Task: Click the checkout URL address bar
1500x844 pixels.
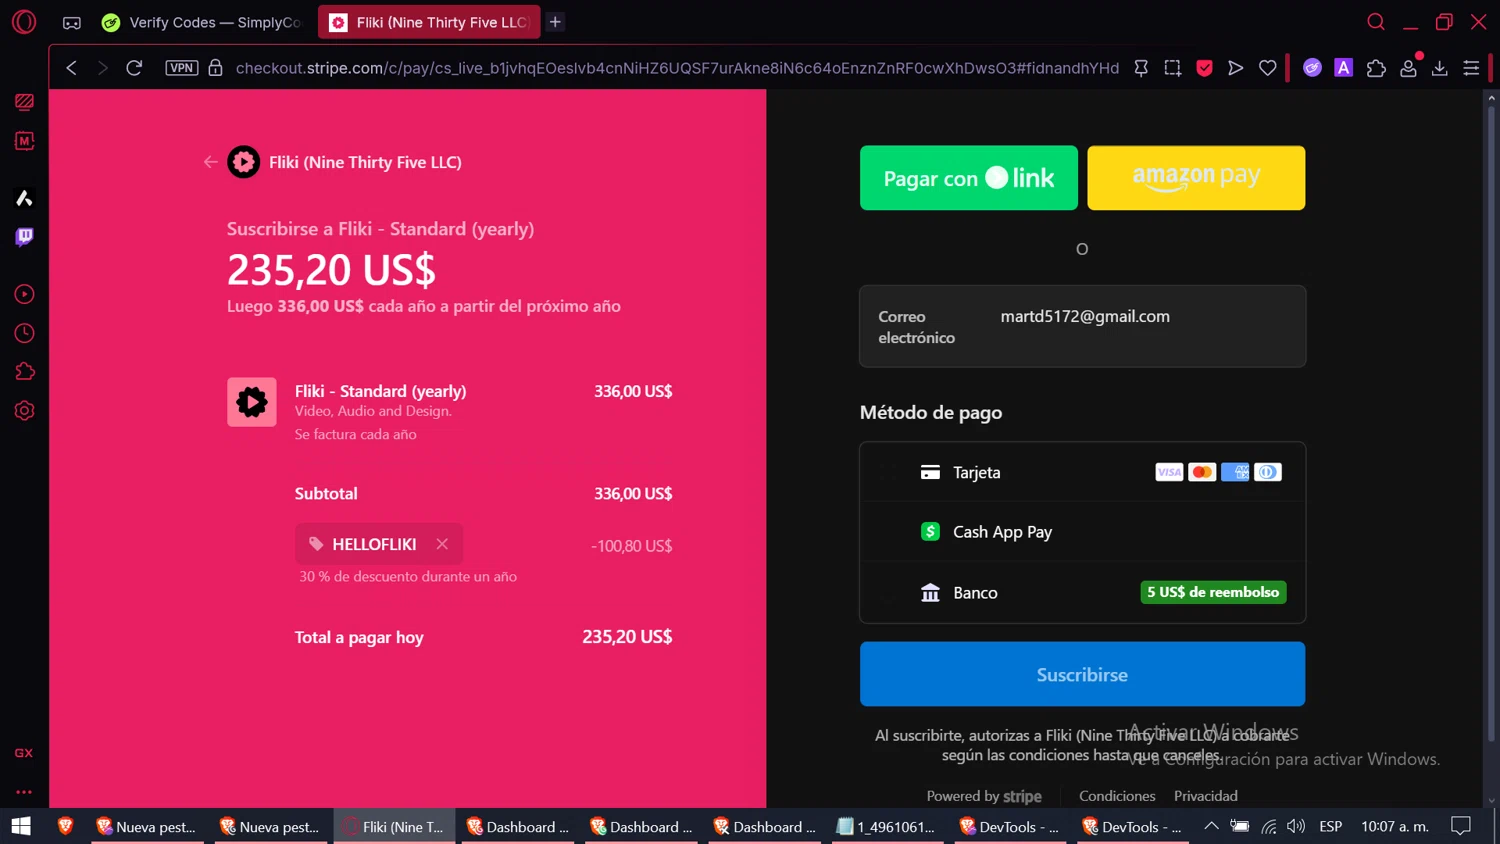Action: (x=677, y=68)
